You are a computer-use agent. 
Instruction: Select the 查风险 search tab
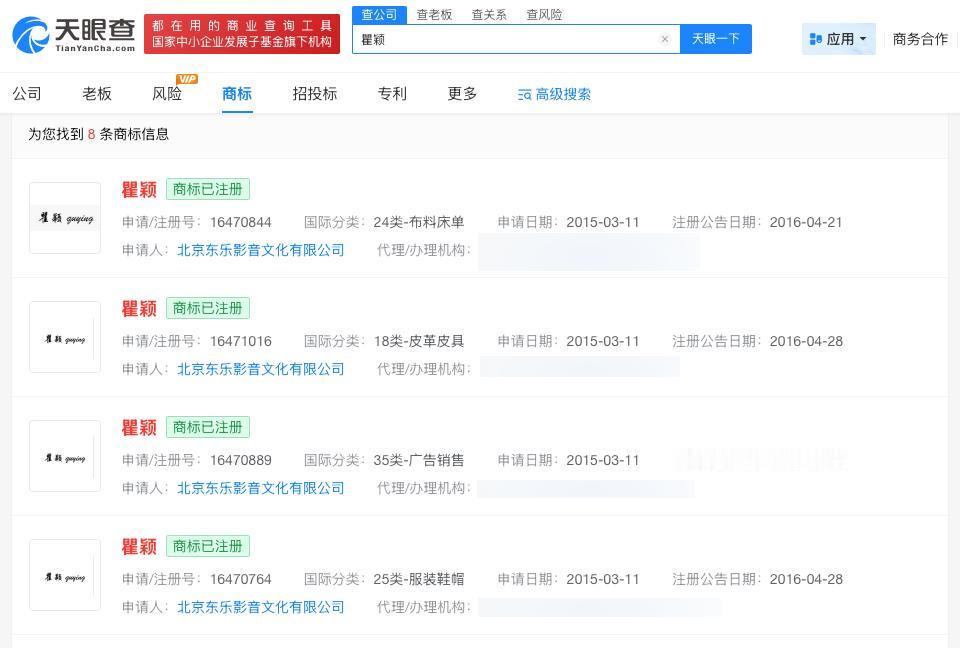[x=544, y=15]
